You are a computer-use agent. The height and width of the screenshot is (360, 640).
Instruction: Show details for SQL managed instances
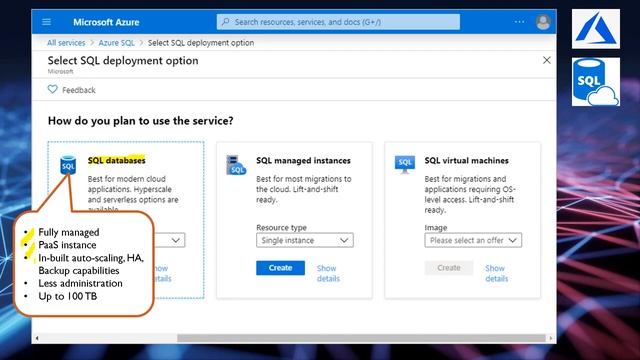[x=328, y=273]
